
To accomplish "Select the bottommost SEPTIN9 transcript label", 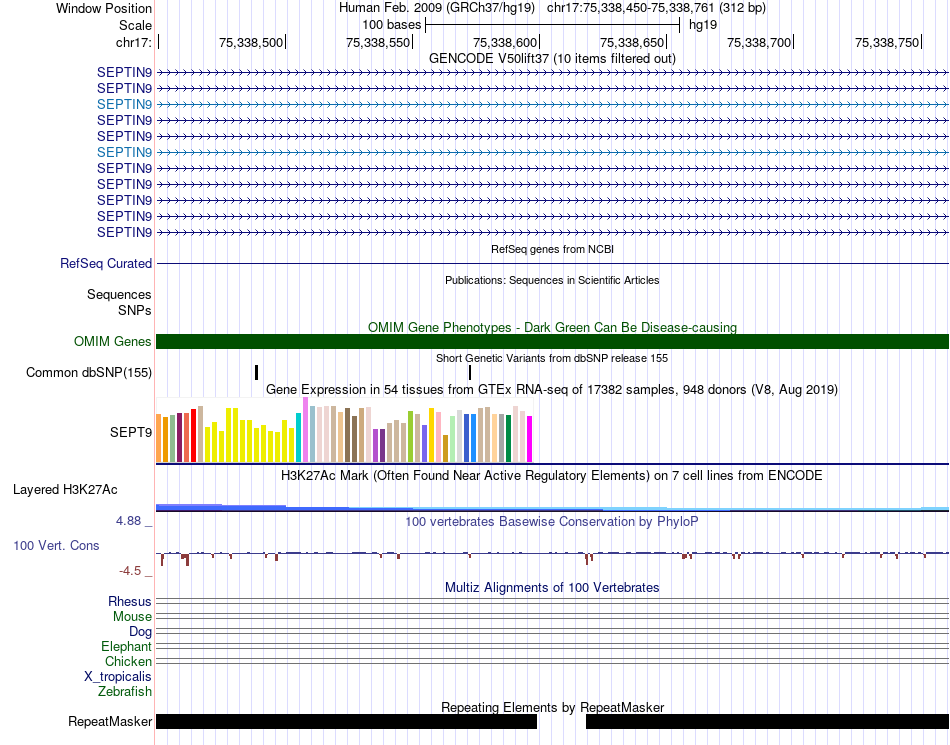I will 124,233.
